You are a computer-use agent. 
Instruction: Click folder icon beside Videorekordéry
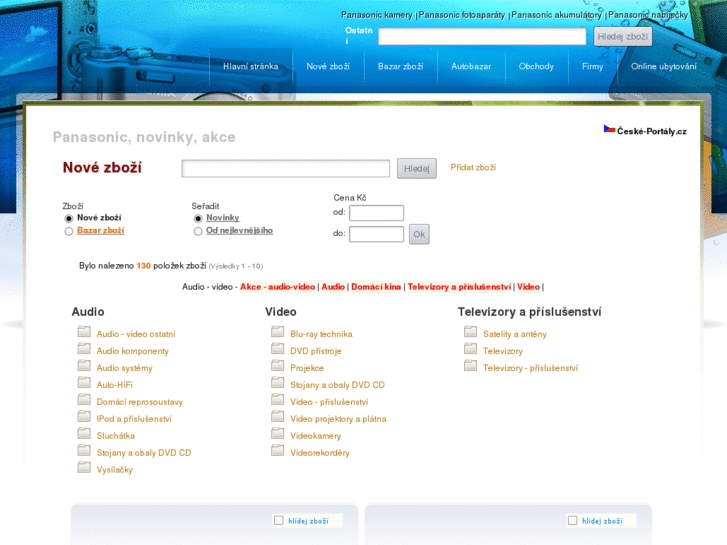[277, 450]
